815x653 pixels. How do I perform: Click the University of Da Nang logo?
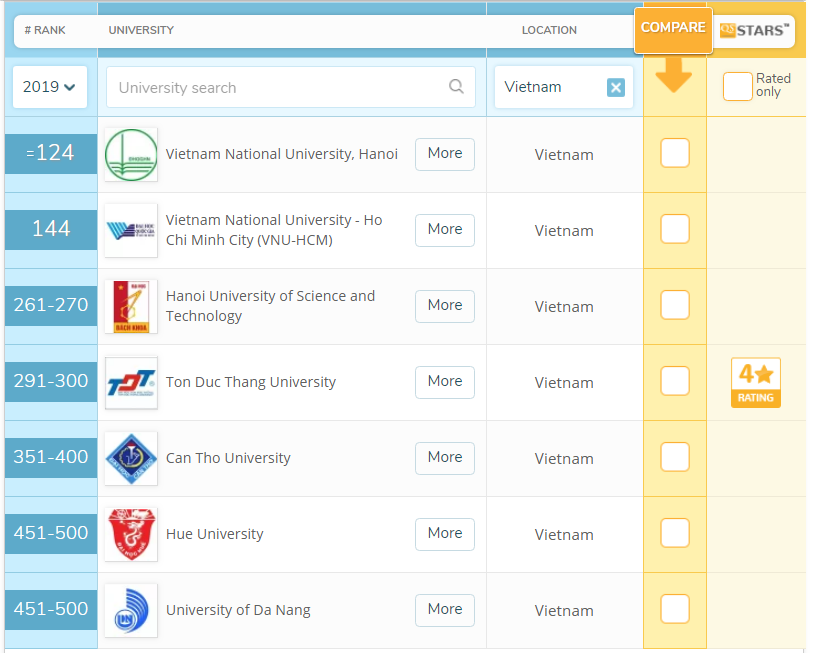tap(131, 610)
